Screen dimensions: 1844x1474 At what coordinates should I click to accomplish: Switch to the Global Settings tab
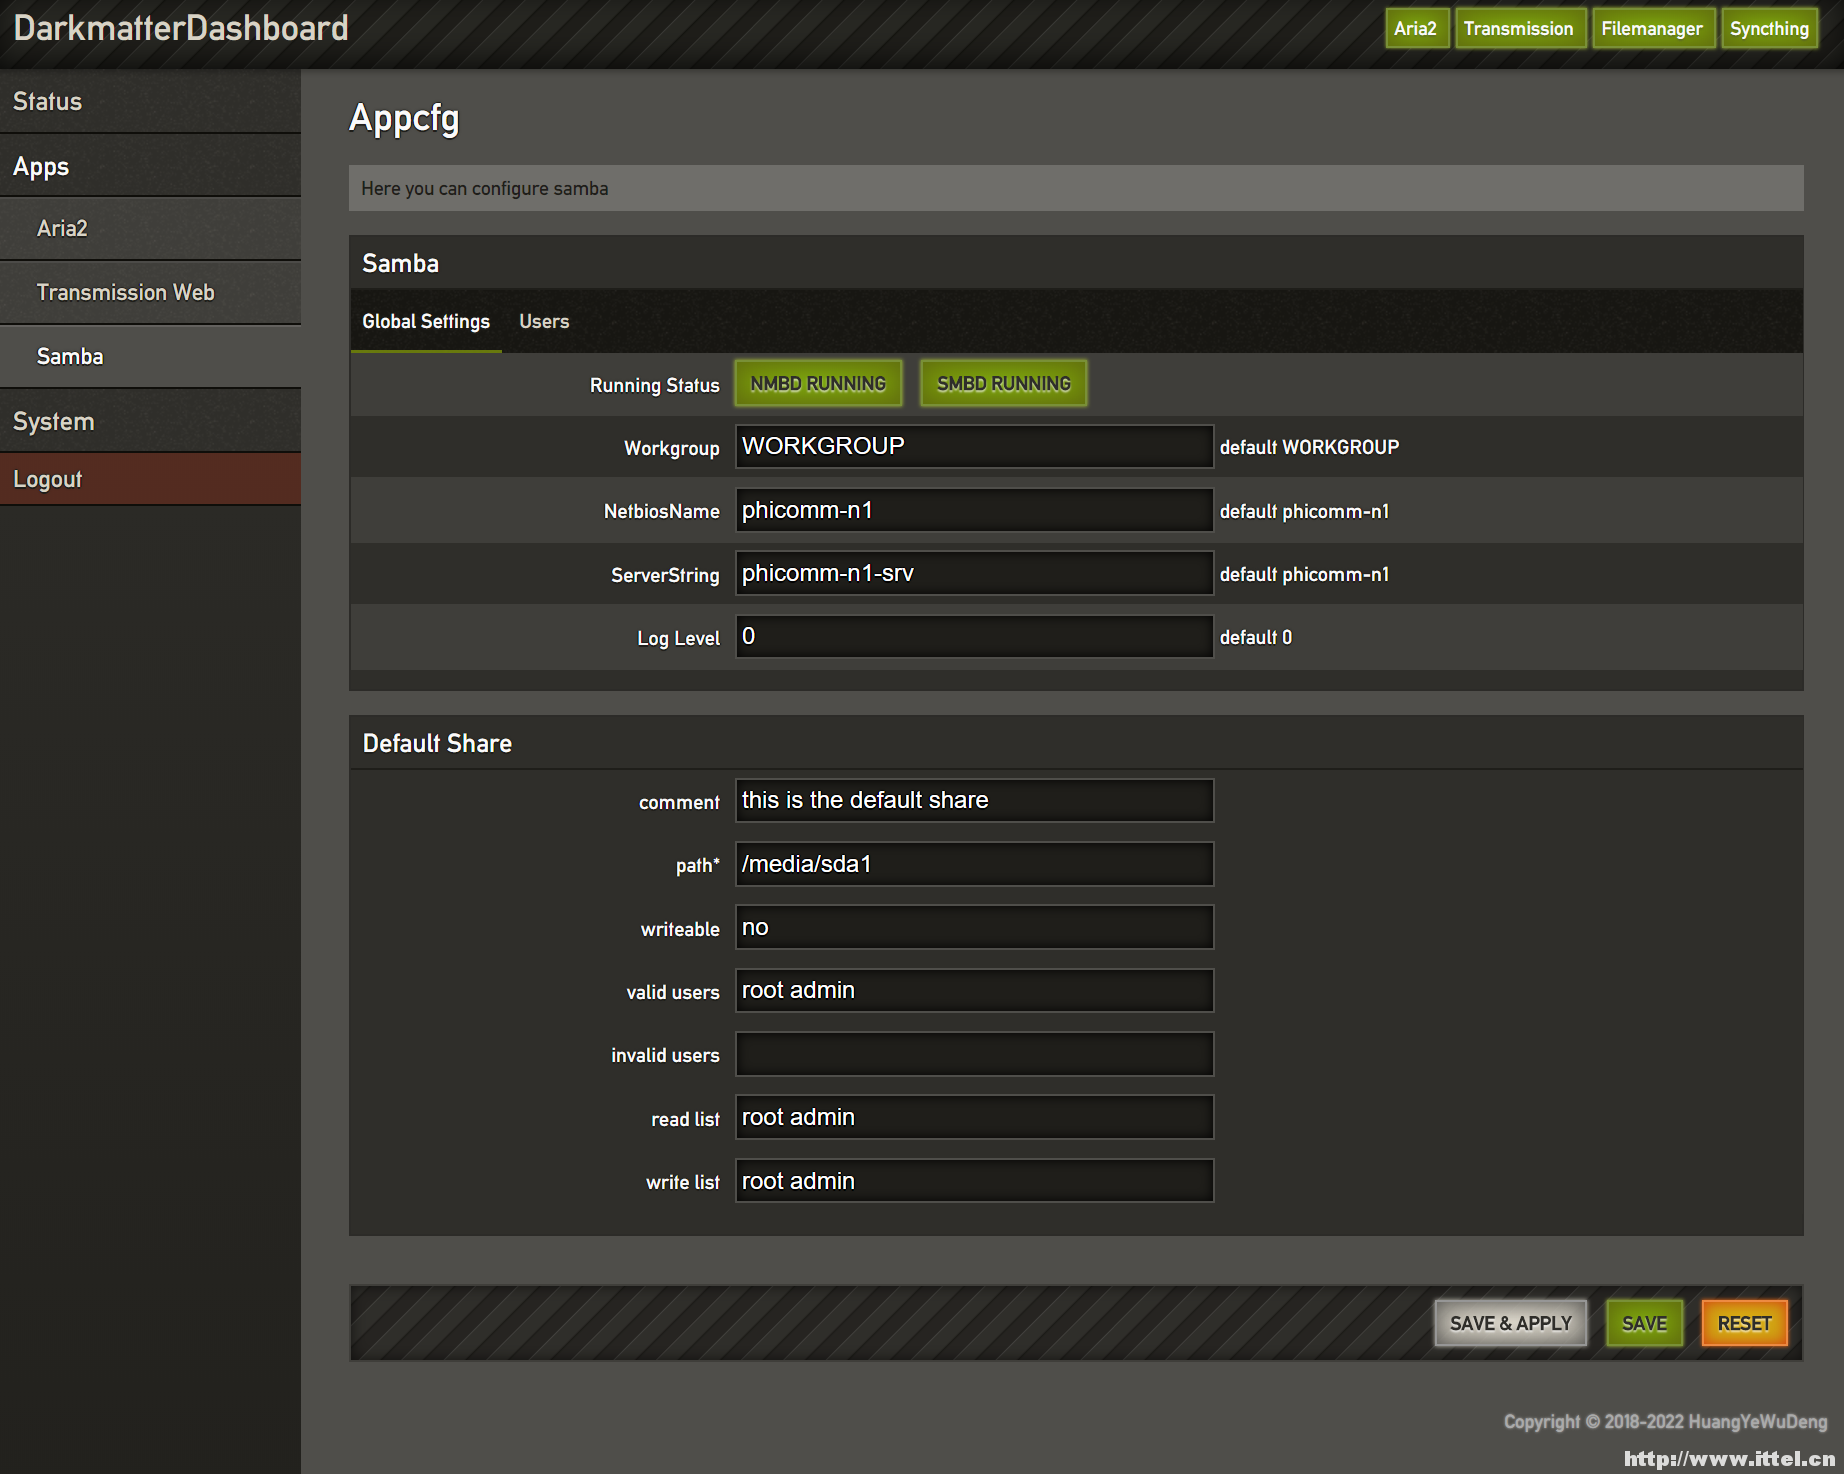(x=426, y=321)
